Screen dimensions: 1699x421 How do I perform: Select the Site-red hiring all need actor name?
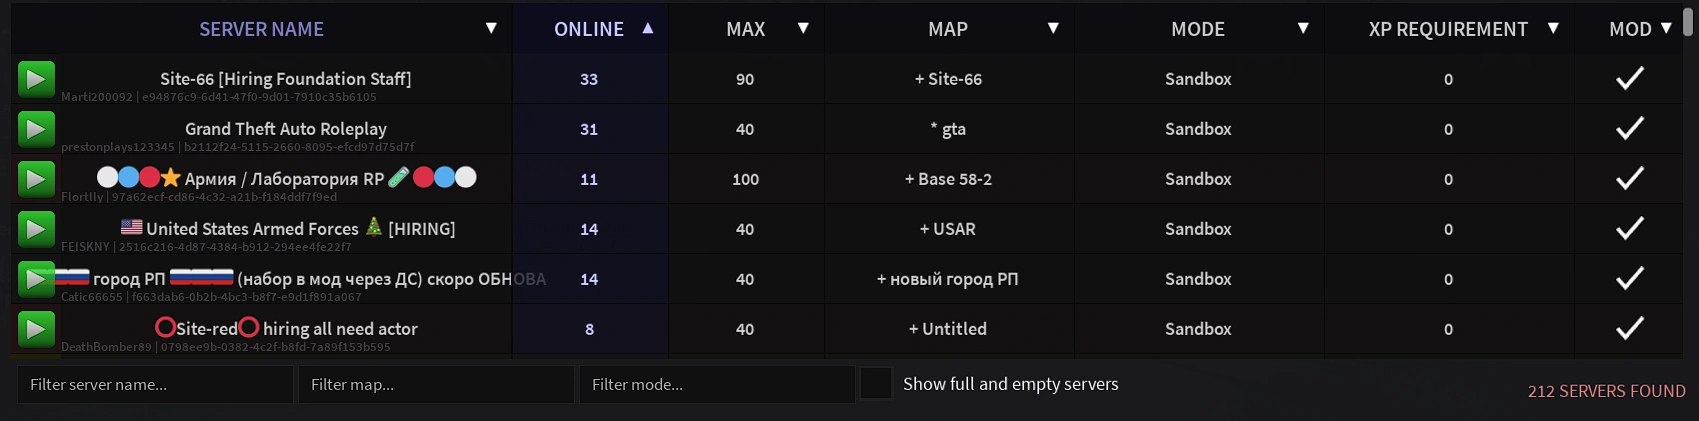(287, 328)
